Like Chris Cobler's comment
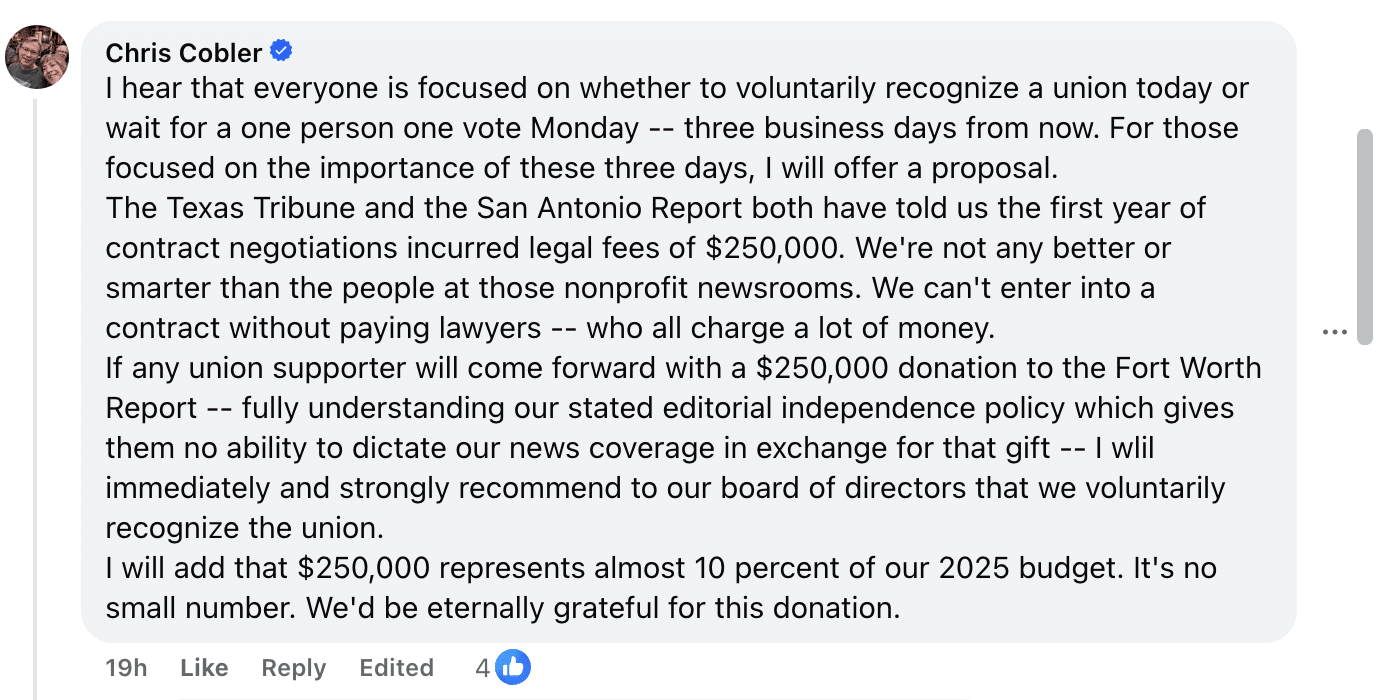This screenshot has height=700, width=1376. (203, 667)
